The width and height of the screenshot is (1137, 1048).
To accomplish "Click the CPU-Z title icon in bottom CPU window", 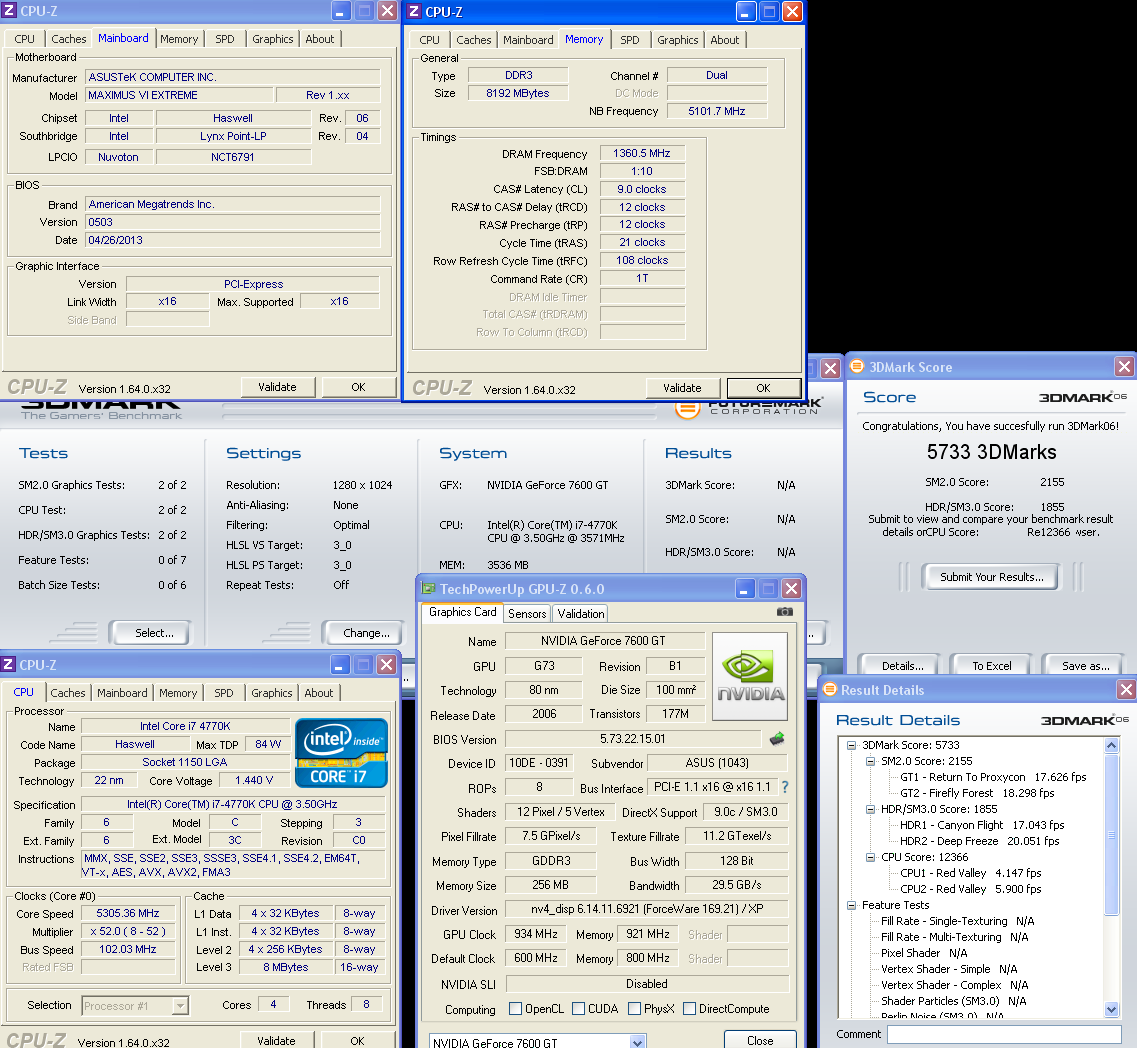I will click(x=8, y=664).
